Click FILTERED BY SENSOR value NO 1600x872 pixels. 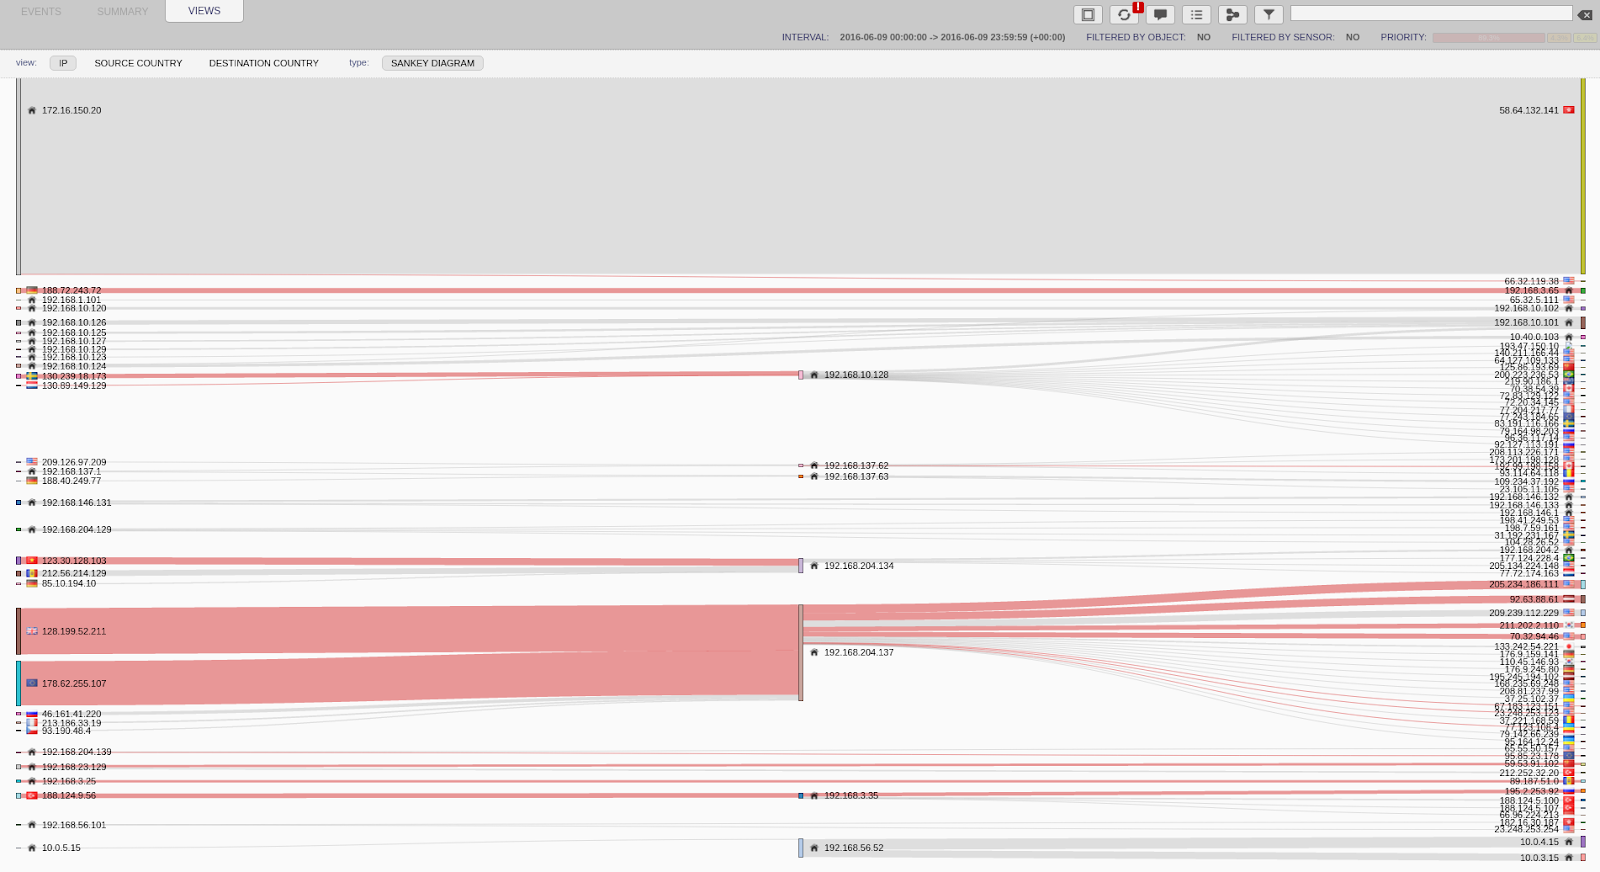1353,37
